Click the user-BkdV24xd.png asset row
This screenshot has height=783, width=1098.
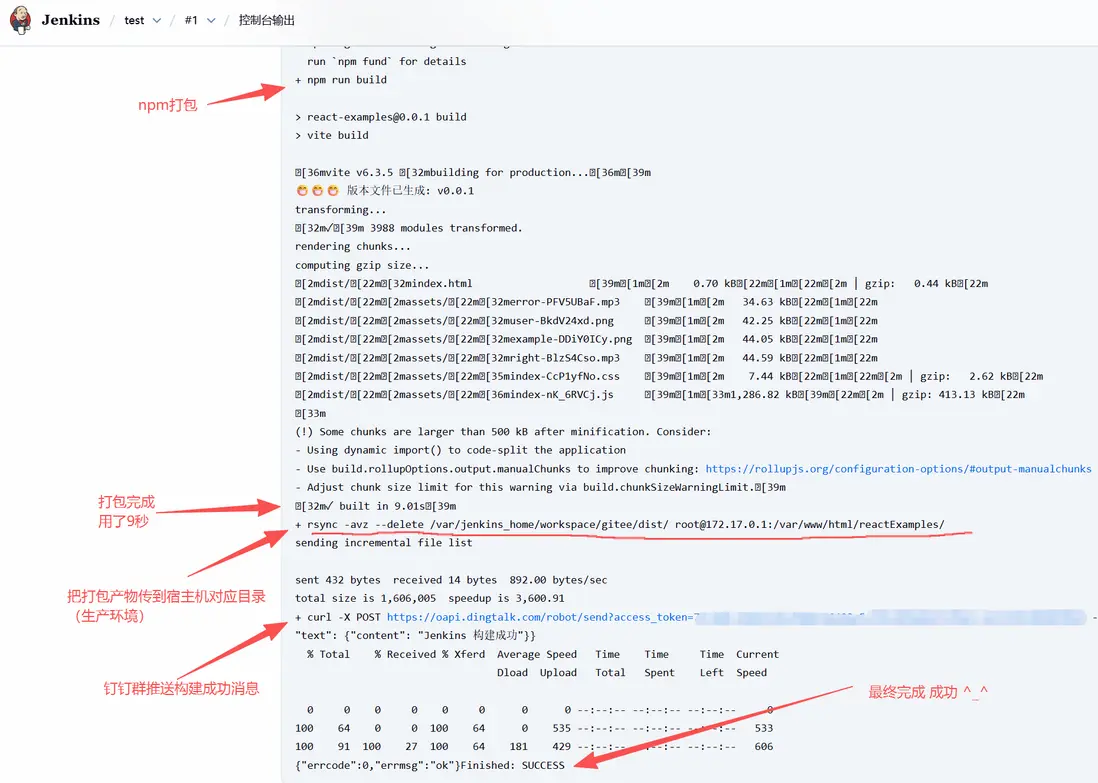point(586,321)
